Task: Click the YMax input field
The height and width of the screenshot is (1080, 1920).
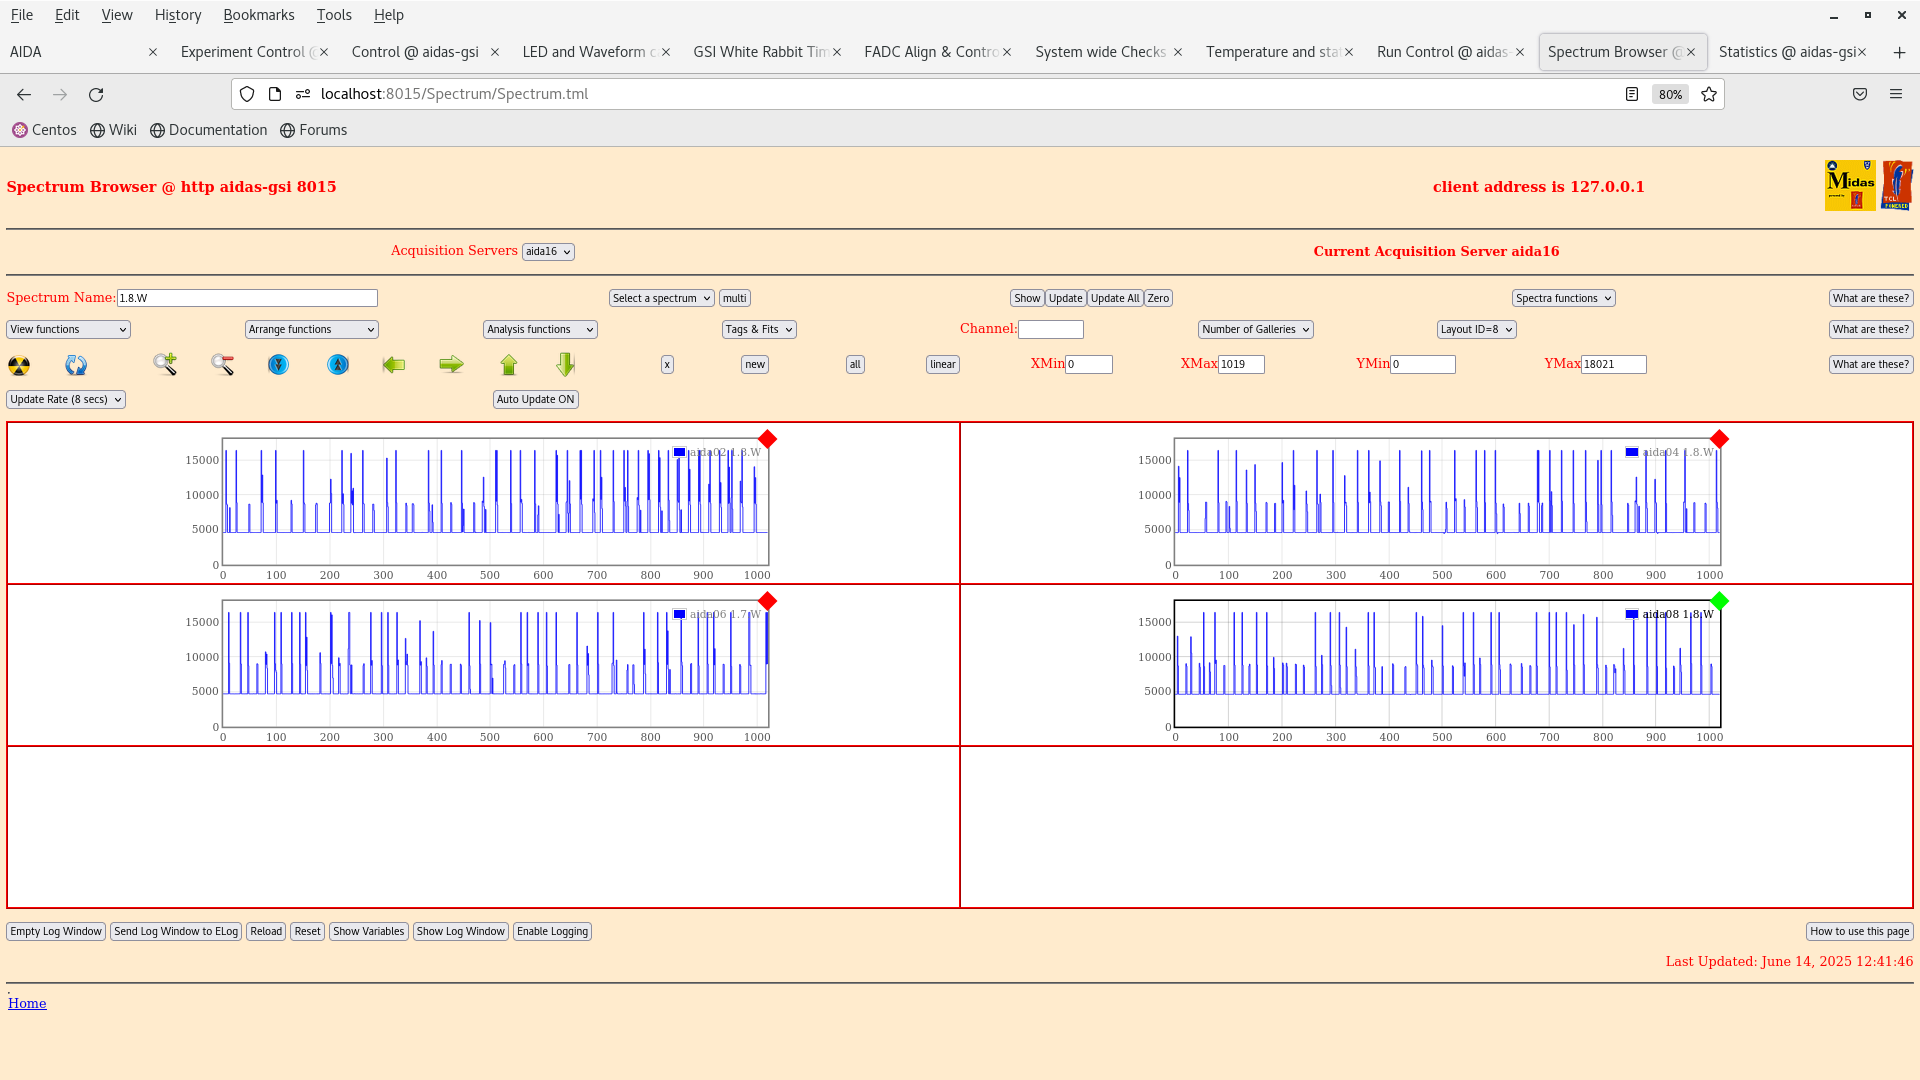Action: pyautogui.click(x=1613, y=365)
